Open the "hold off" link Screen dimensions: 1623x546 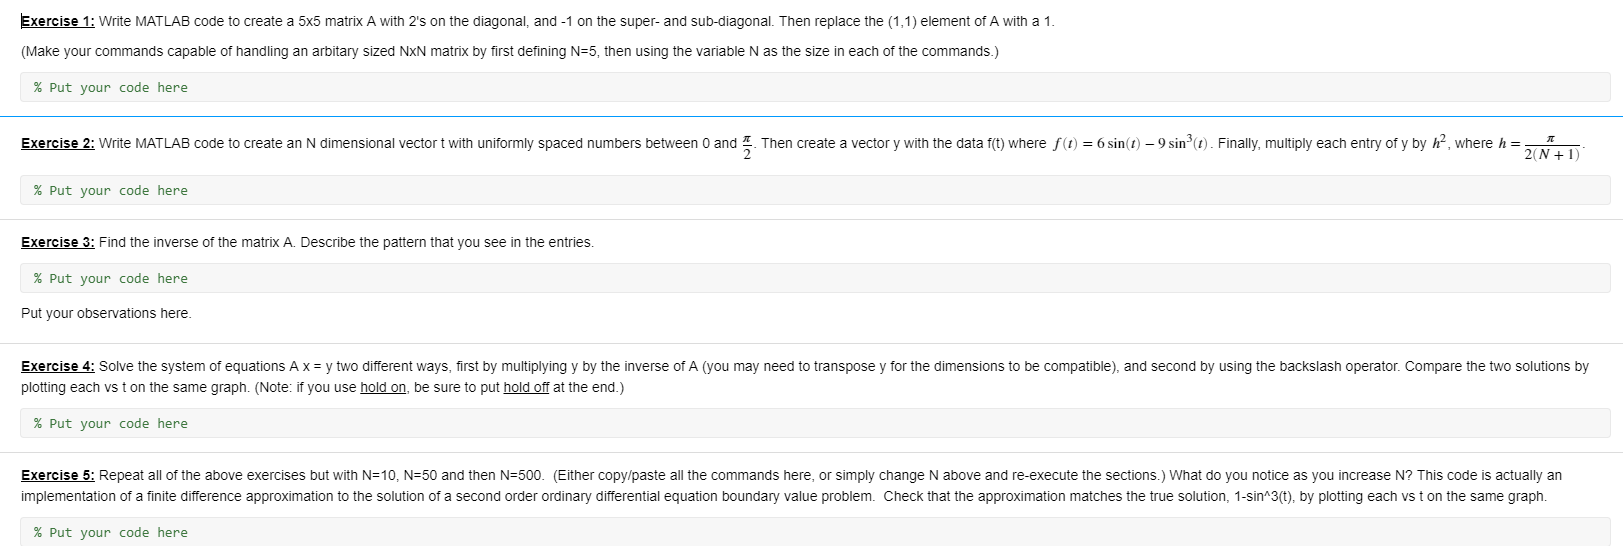(x=526, y=388)
